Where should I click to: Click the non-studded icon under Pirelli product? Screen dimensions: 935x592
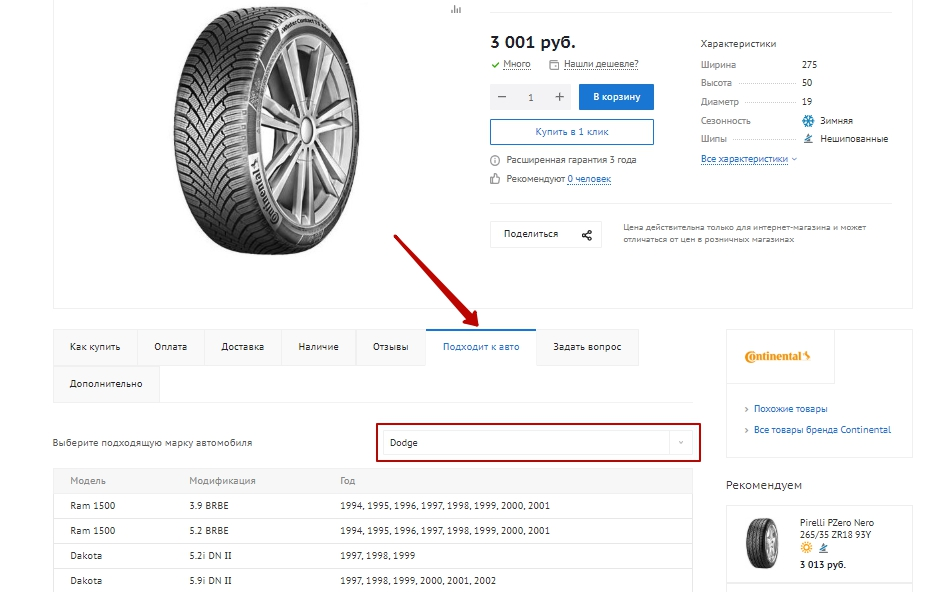[x=823, y=548]
